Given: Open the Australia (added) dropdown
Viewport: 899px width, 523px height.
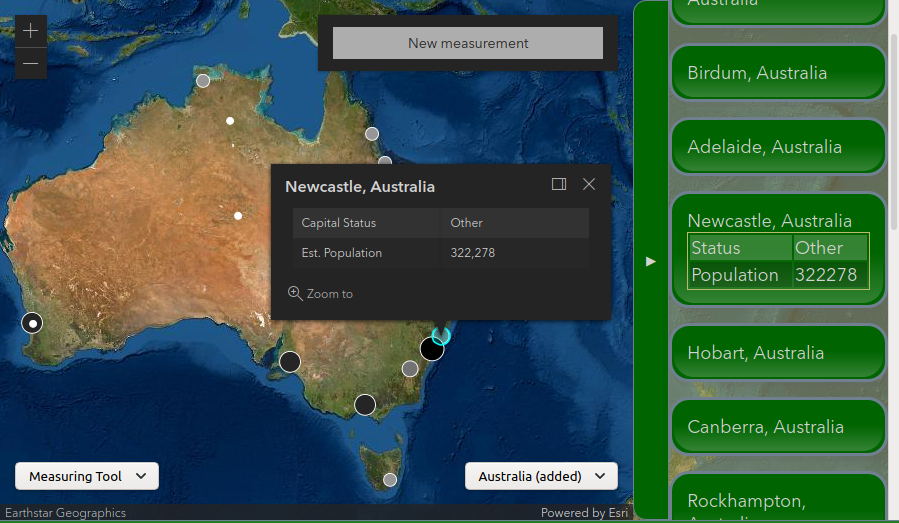Looking at the screenshot, I should [x=541, y=477].
